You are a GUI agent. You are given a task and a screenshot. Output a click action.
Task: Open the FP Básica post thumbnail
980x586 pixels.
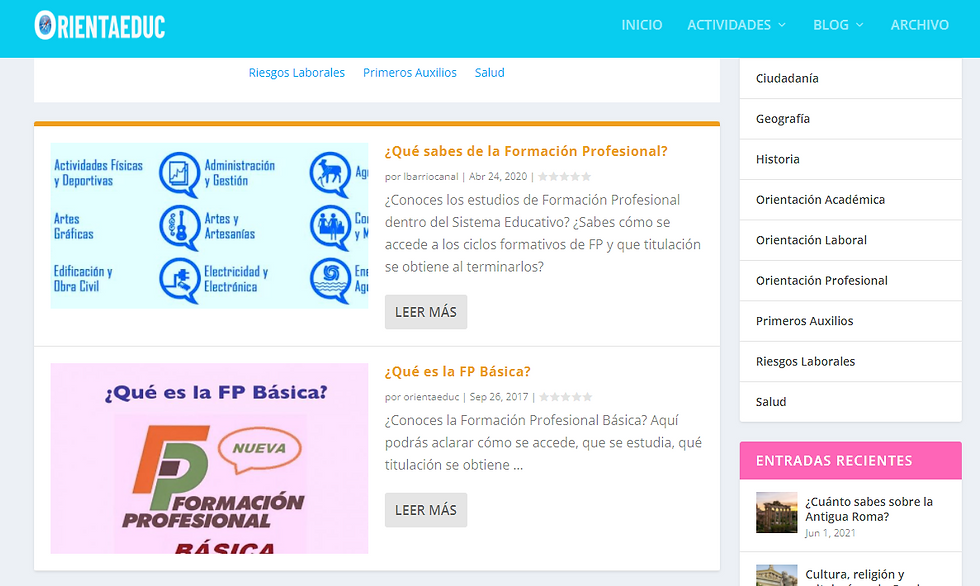[x=209, y=459]
